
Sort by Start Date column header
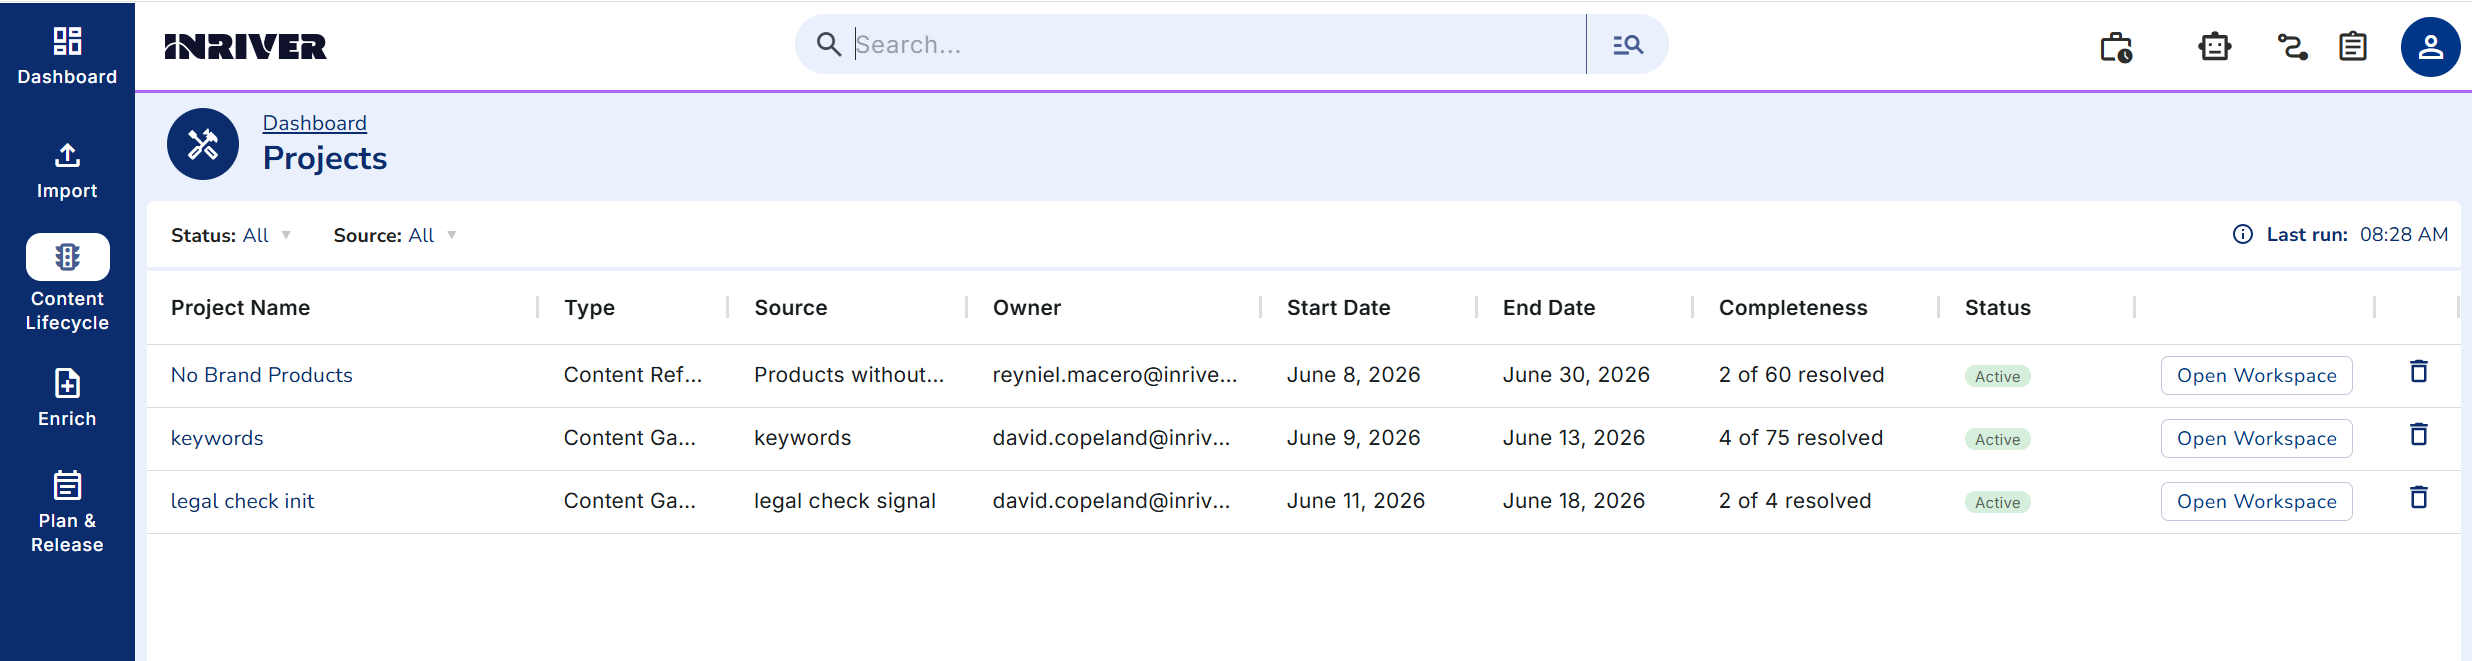point(1338,308)
